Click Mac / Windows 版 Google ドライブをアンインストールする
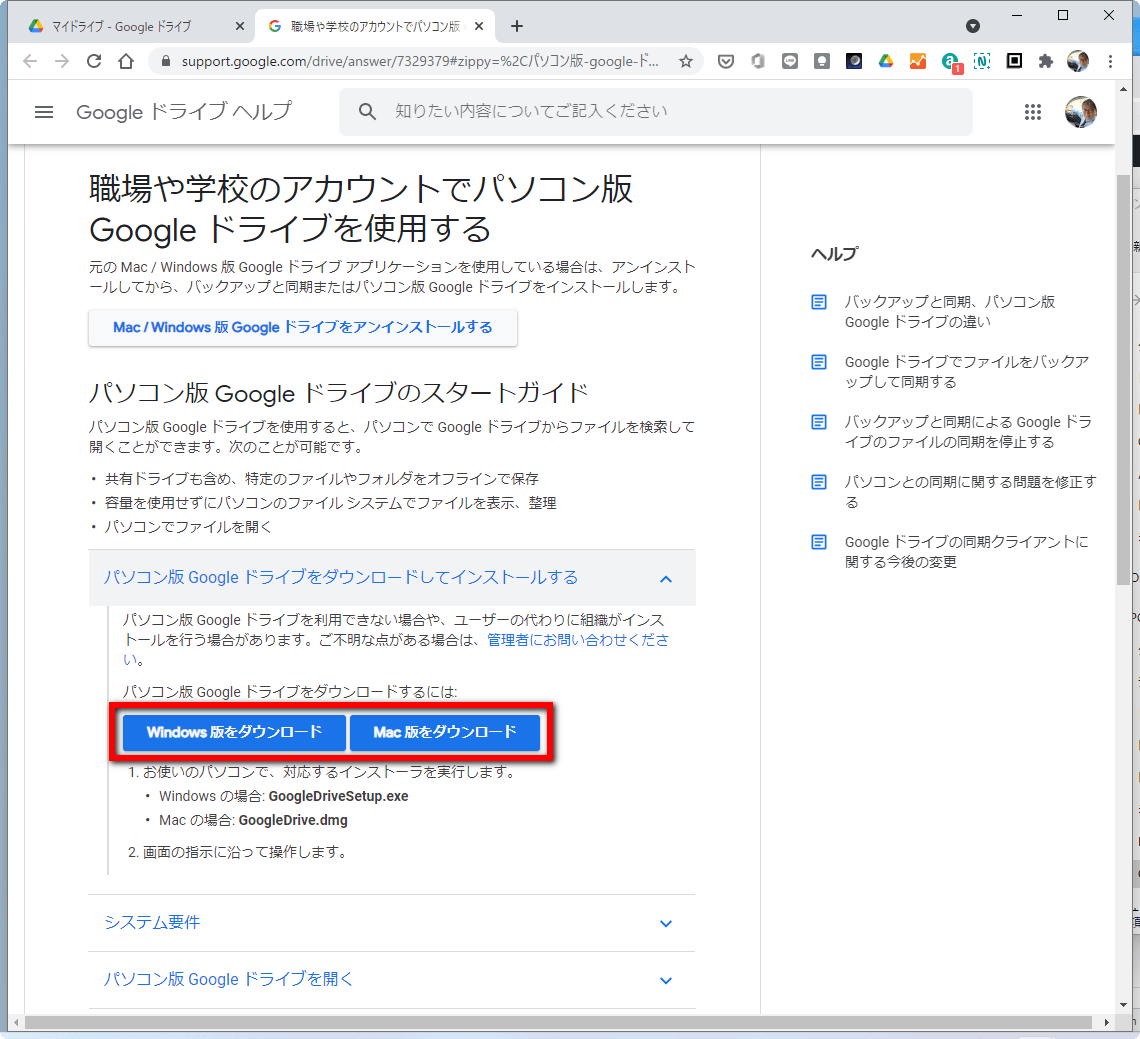Viewport: 1140px width, 1039px height. (x=302, y=327)
